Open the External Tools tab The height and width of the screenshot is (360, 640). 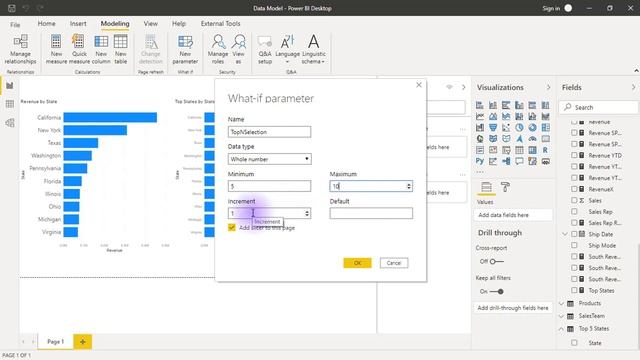click(x=220, y=24)
